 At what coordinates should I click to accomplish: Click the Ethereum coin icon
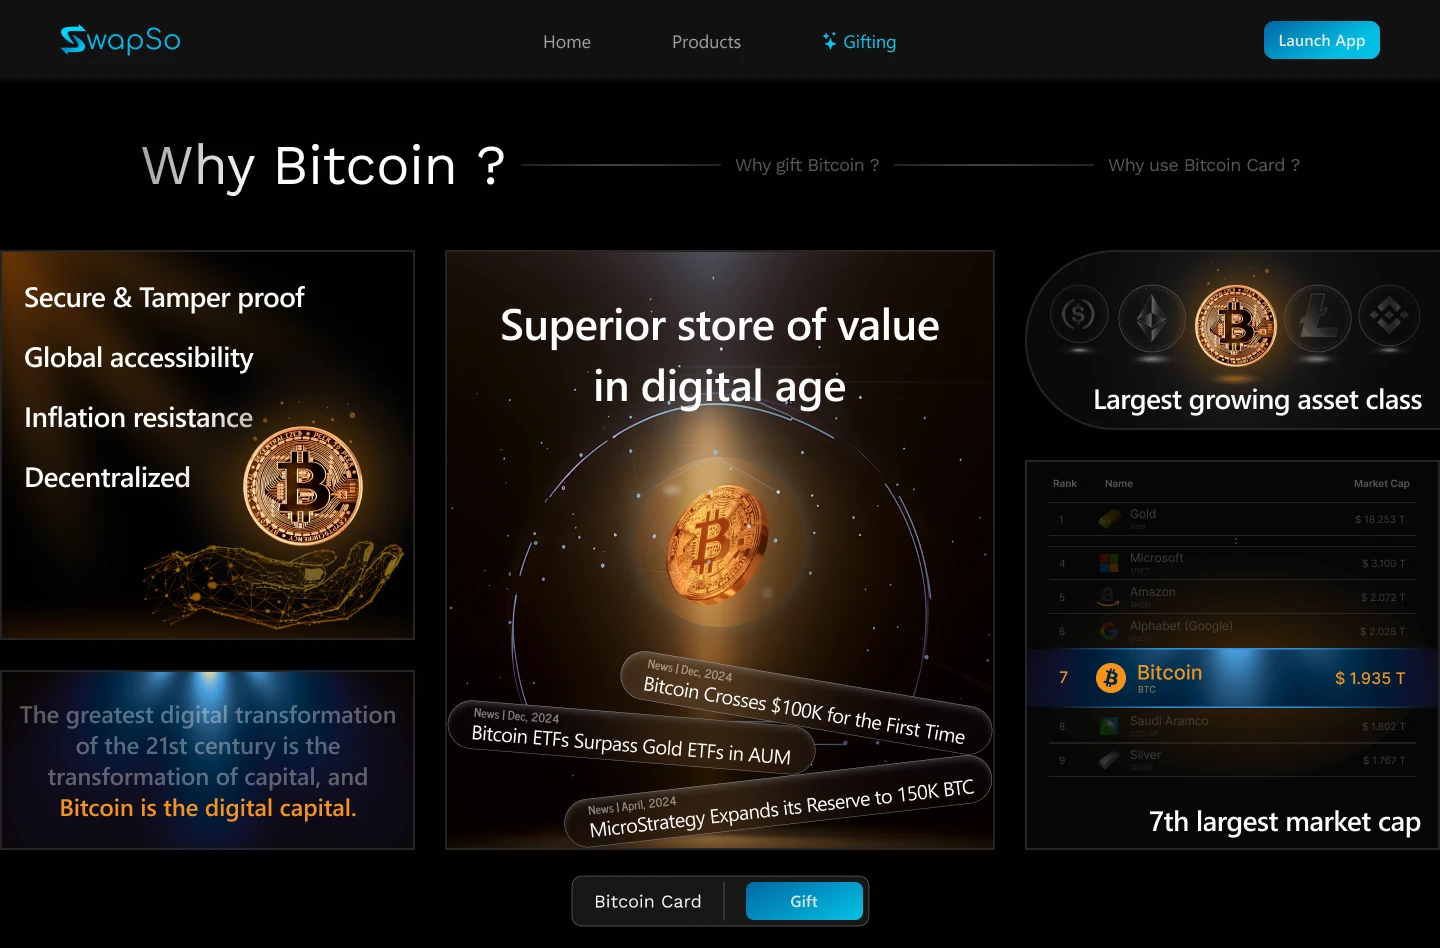point(1152,318)
